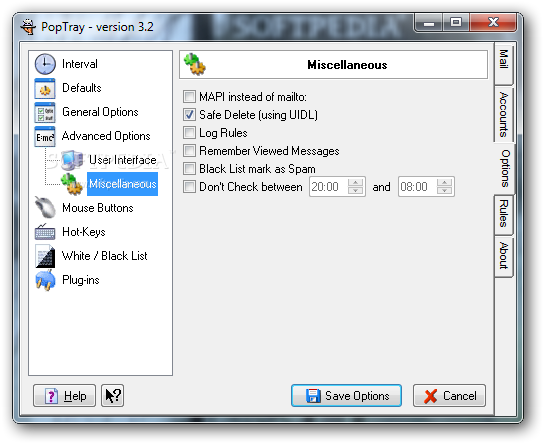The image size is (544, 444).
Task: Select Interval in options tree
Action: [x=80, y=64]
